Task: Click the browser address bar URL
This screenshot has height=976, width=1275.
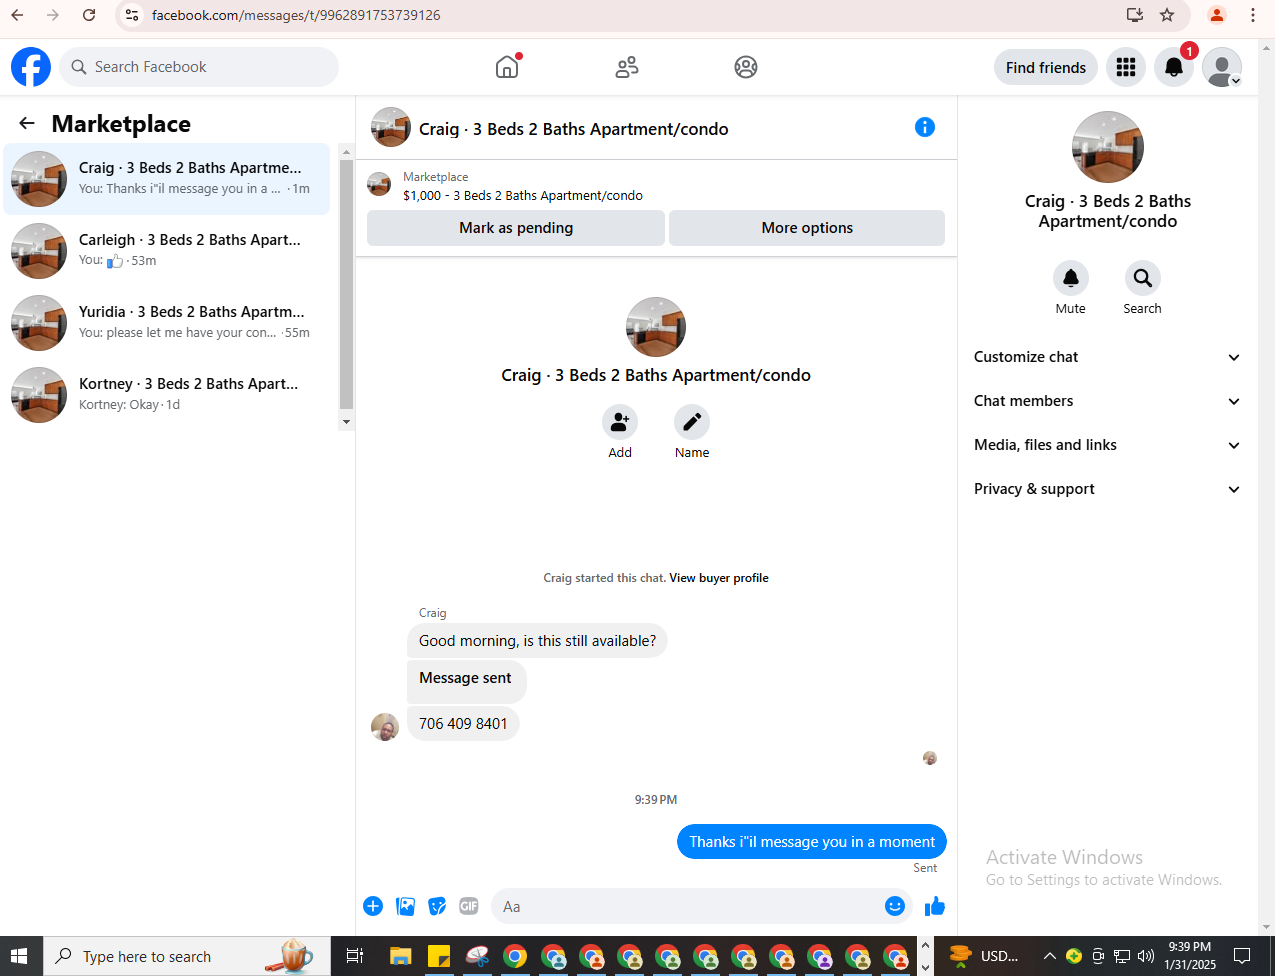Action: [x=296, y=15]
